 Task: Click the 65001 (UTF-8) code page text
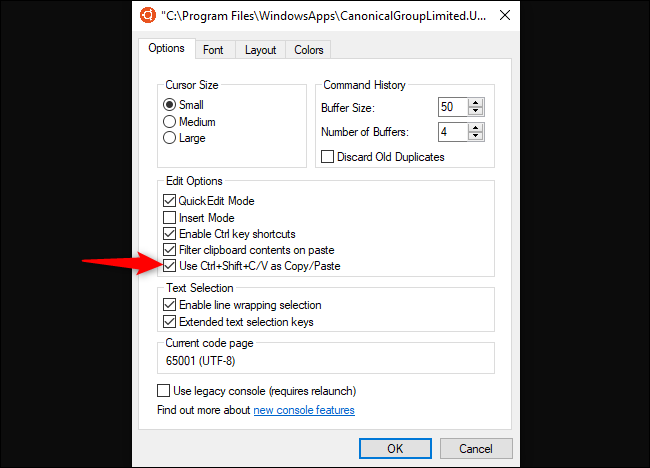[200, 361]
